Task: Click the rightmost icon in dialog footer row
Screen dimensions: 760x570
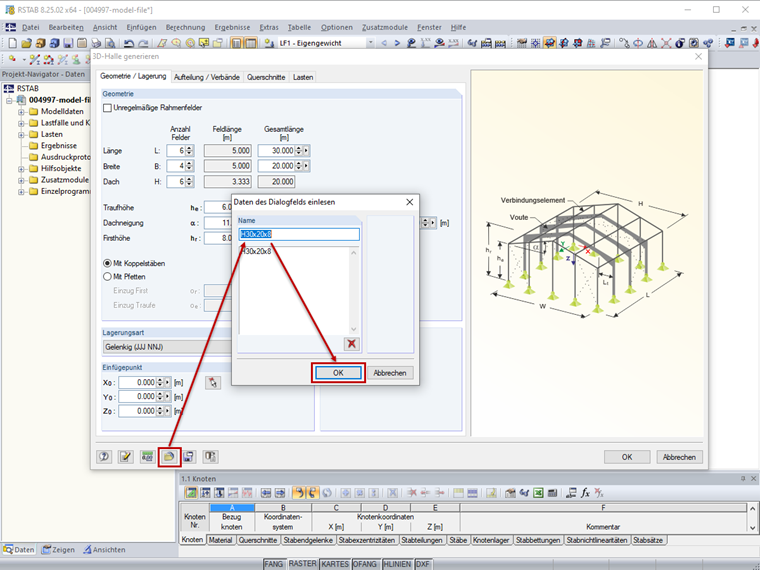Action: [210, 457]
